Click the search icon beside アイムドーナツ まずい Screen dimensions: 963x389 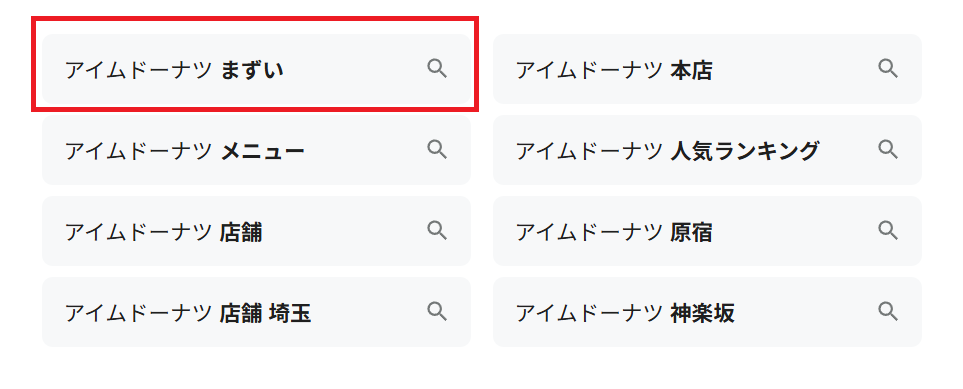[437, 69]
